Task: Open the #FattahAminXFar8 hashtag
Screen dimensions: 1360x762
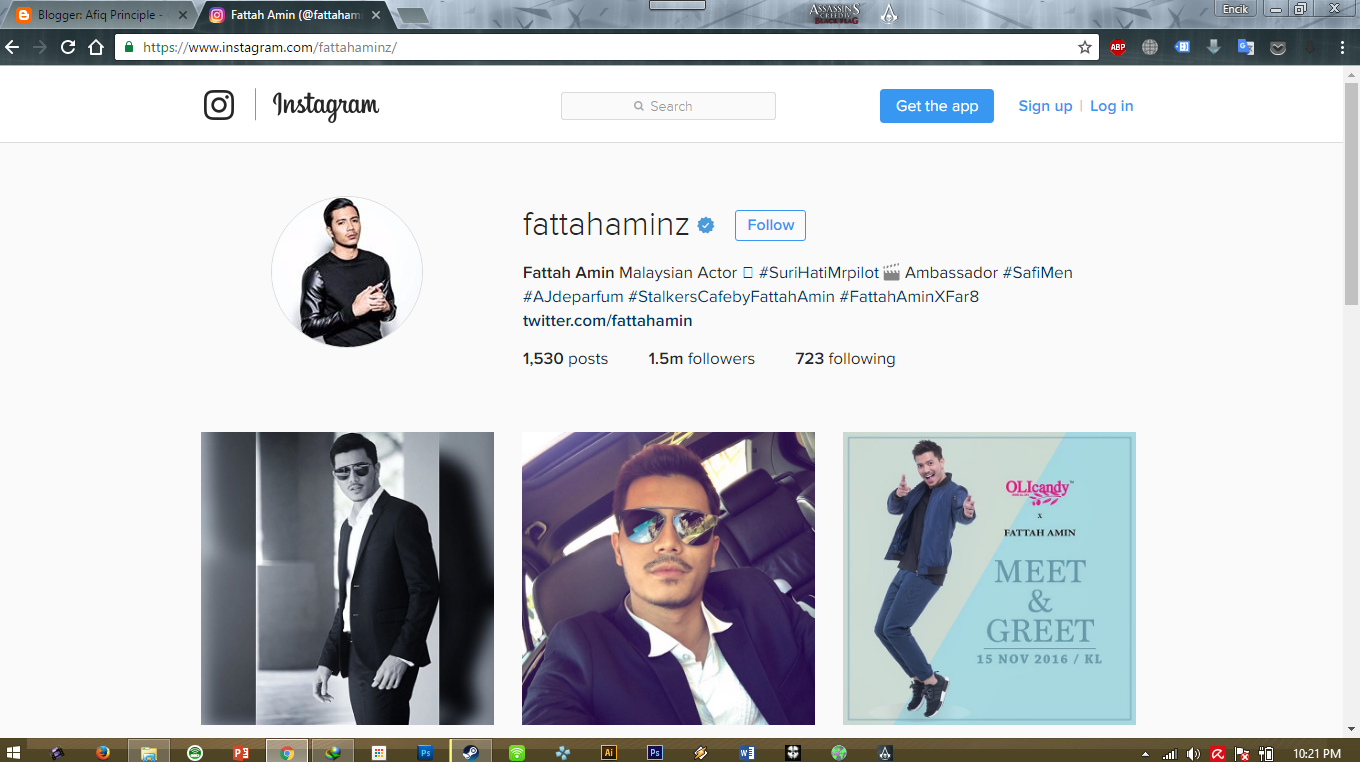Action: click(x=909, y=296)
